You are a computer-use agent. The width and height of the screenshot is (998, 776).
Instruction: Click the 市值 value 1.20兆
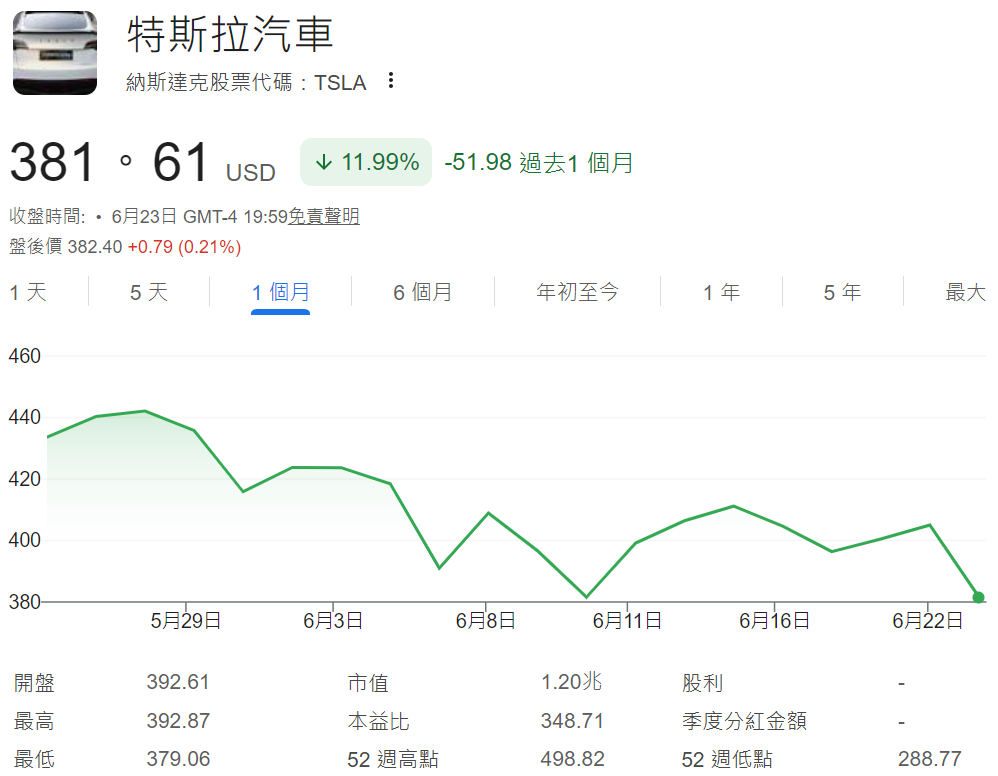572,682
